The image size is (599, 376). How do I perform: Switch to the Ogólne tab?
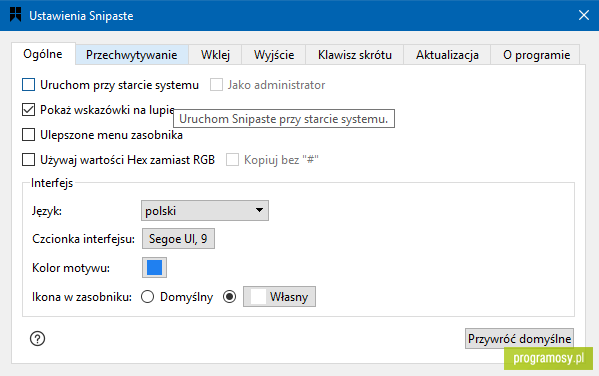pos(43,54)
